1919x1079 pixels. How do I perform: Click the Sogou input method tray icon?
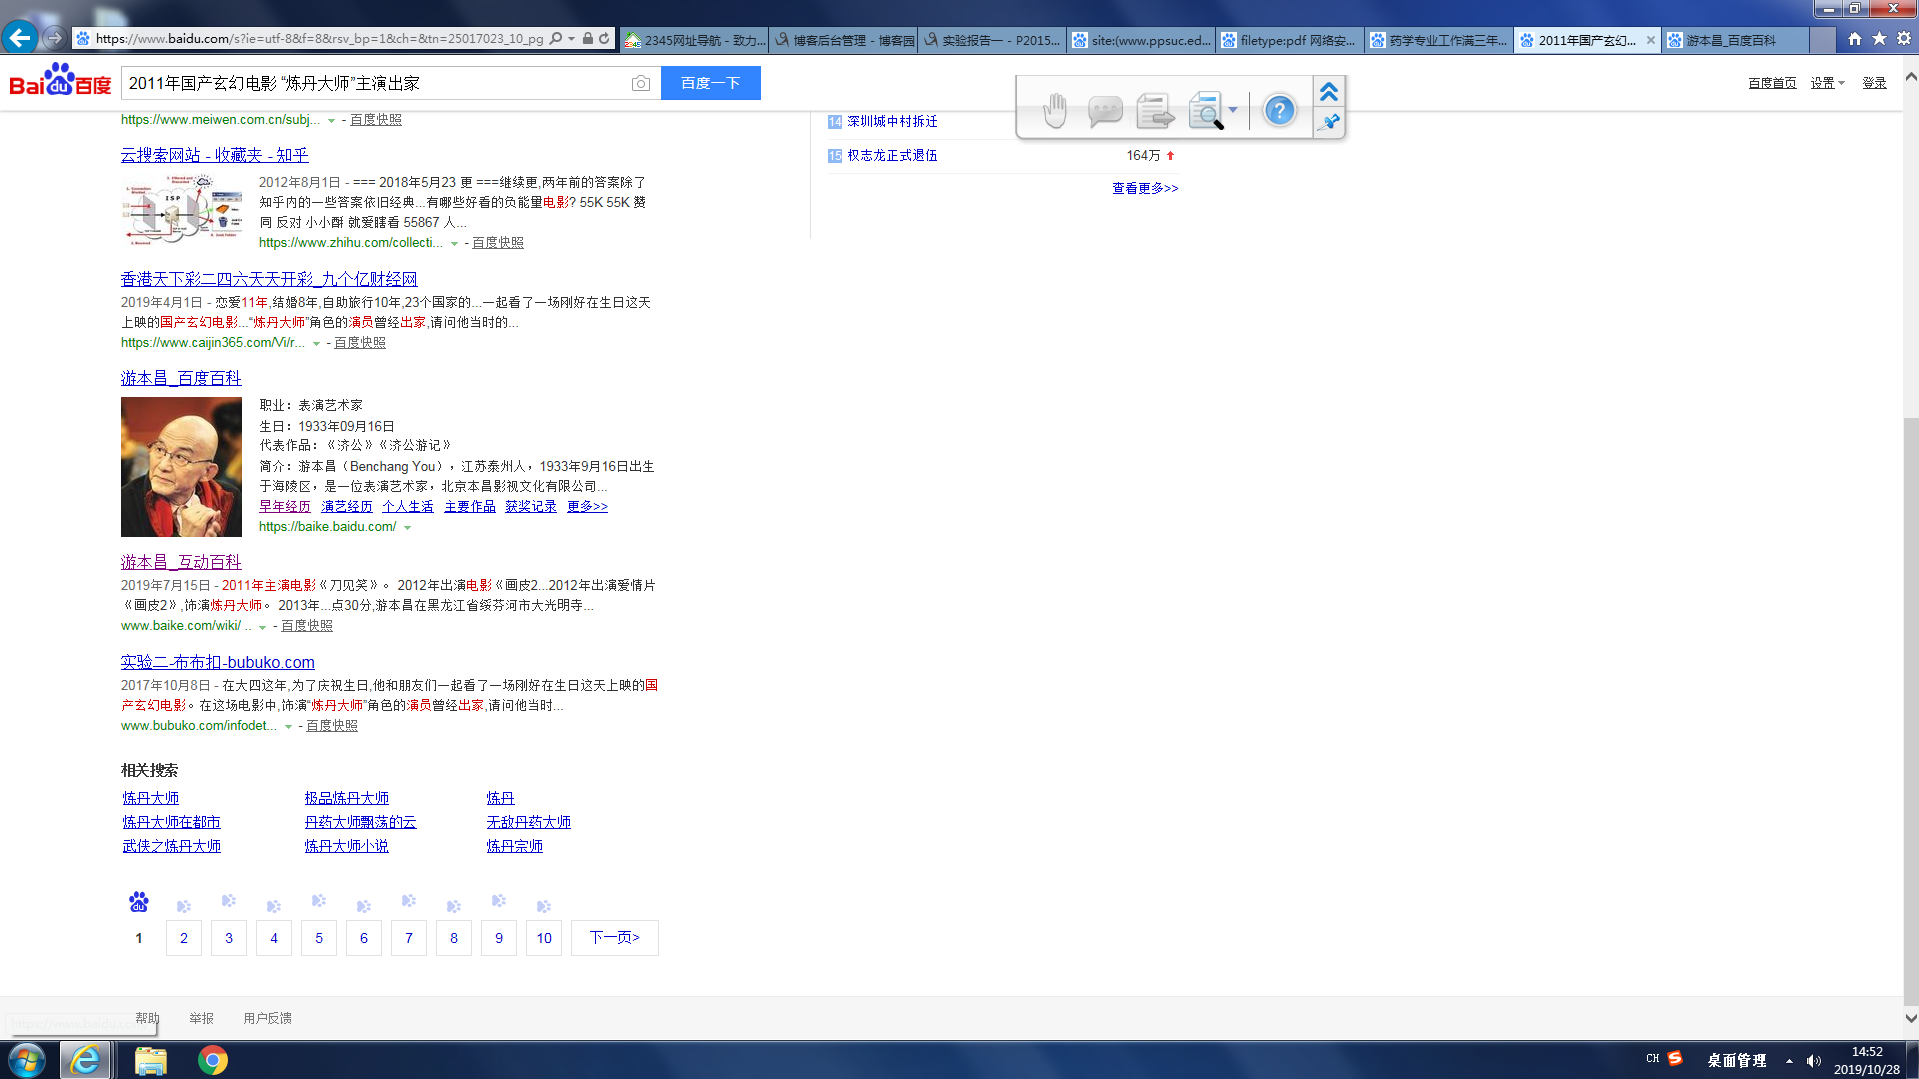click(x=1675, y=1058)
